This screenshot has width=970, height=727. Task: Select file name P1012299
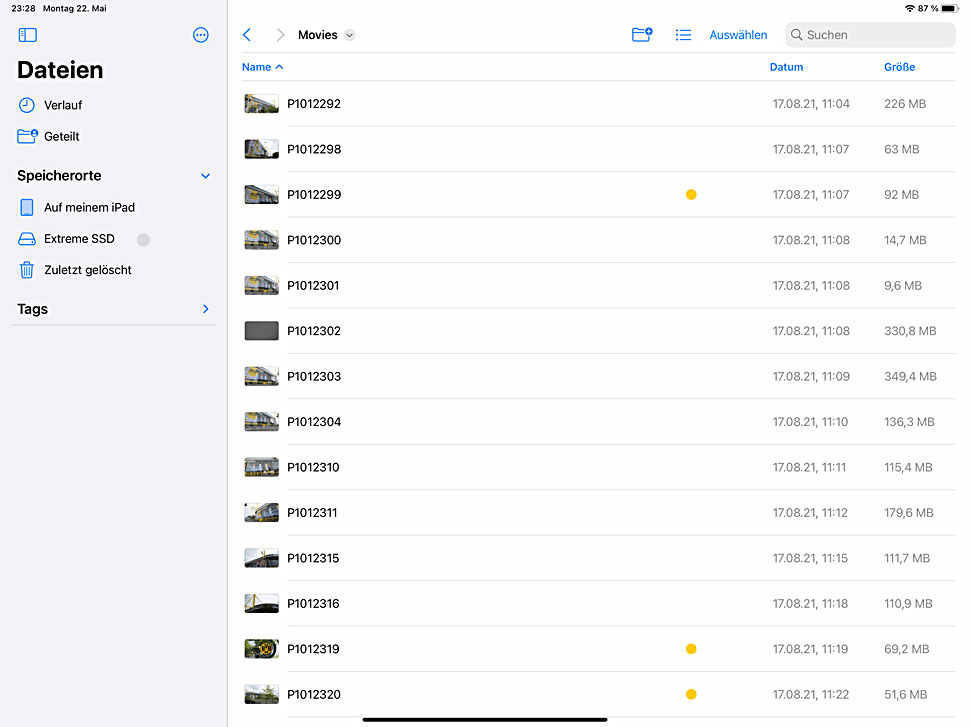click(314, 195)
